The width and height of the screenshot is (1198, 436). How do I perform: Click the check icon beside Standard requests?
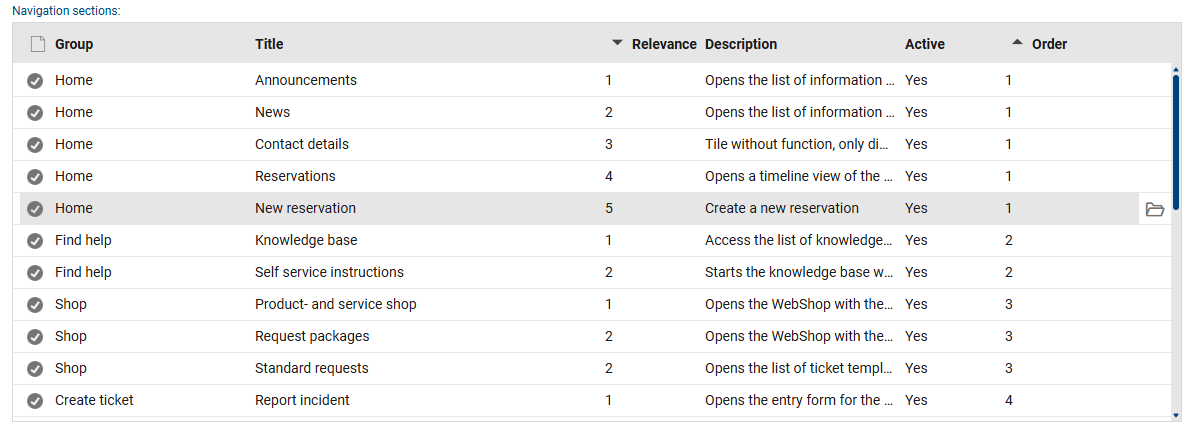click(x=35, y=370)
